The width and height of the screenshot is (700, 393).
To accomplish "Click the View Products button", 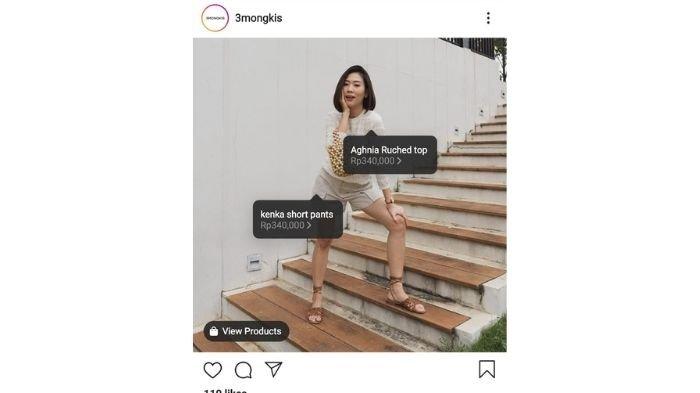I will pos(246,331).
